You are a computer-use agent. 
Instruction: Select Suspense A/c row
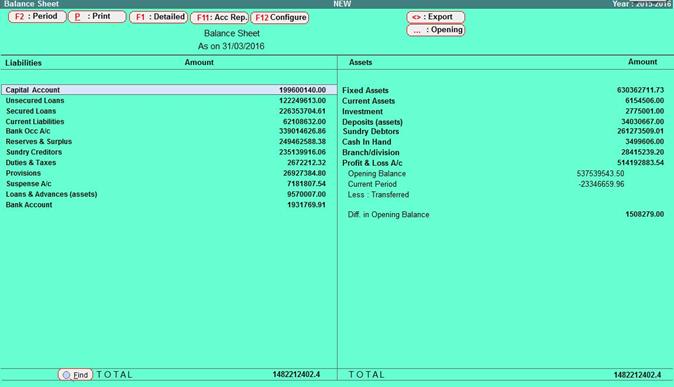click(x=169, y=184)
